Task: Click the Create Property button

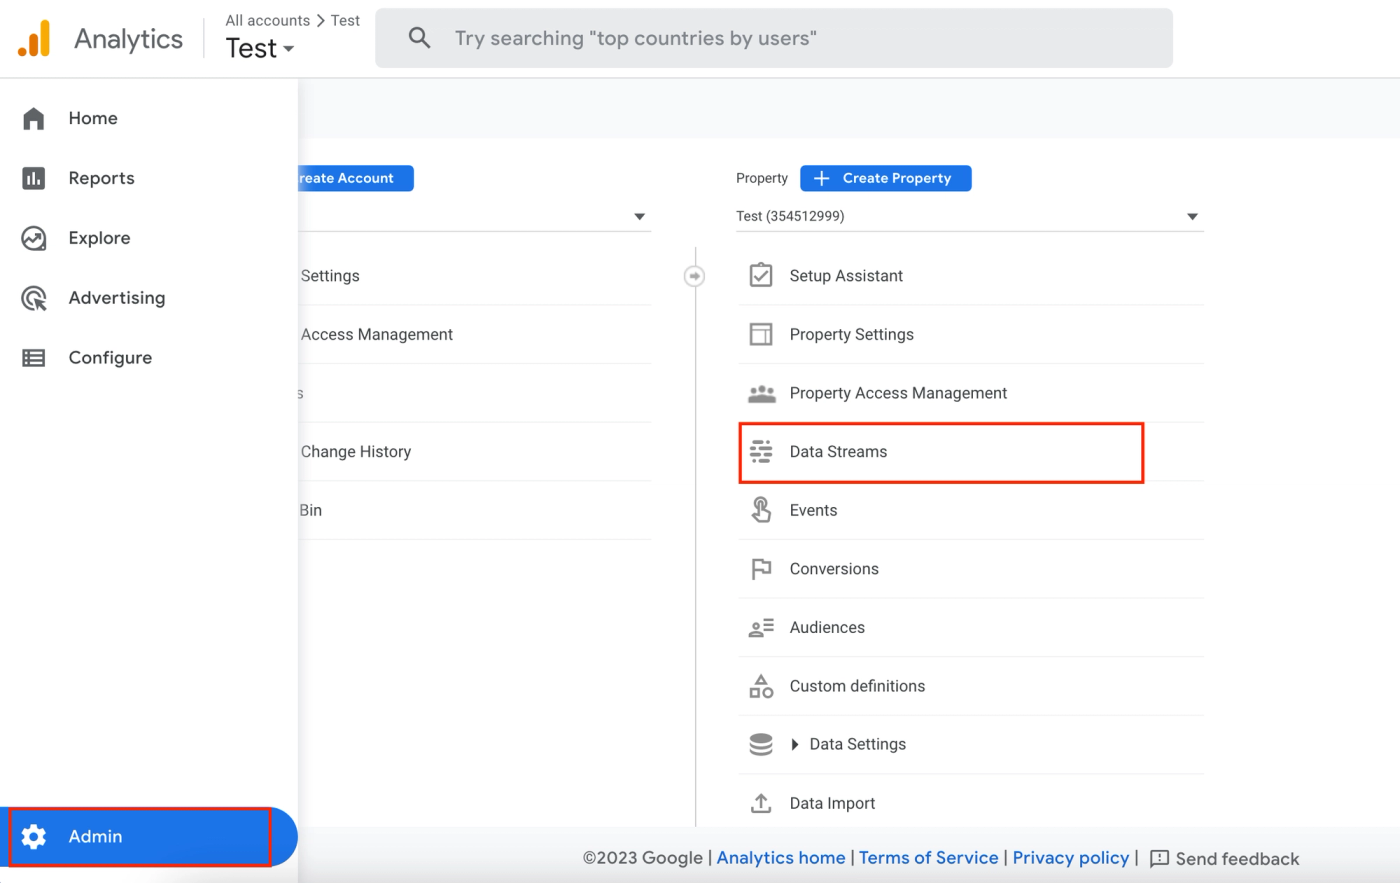Action: (x=885, y=178)
